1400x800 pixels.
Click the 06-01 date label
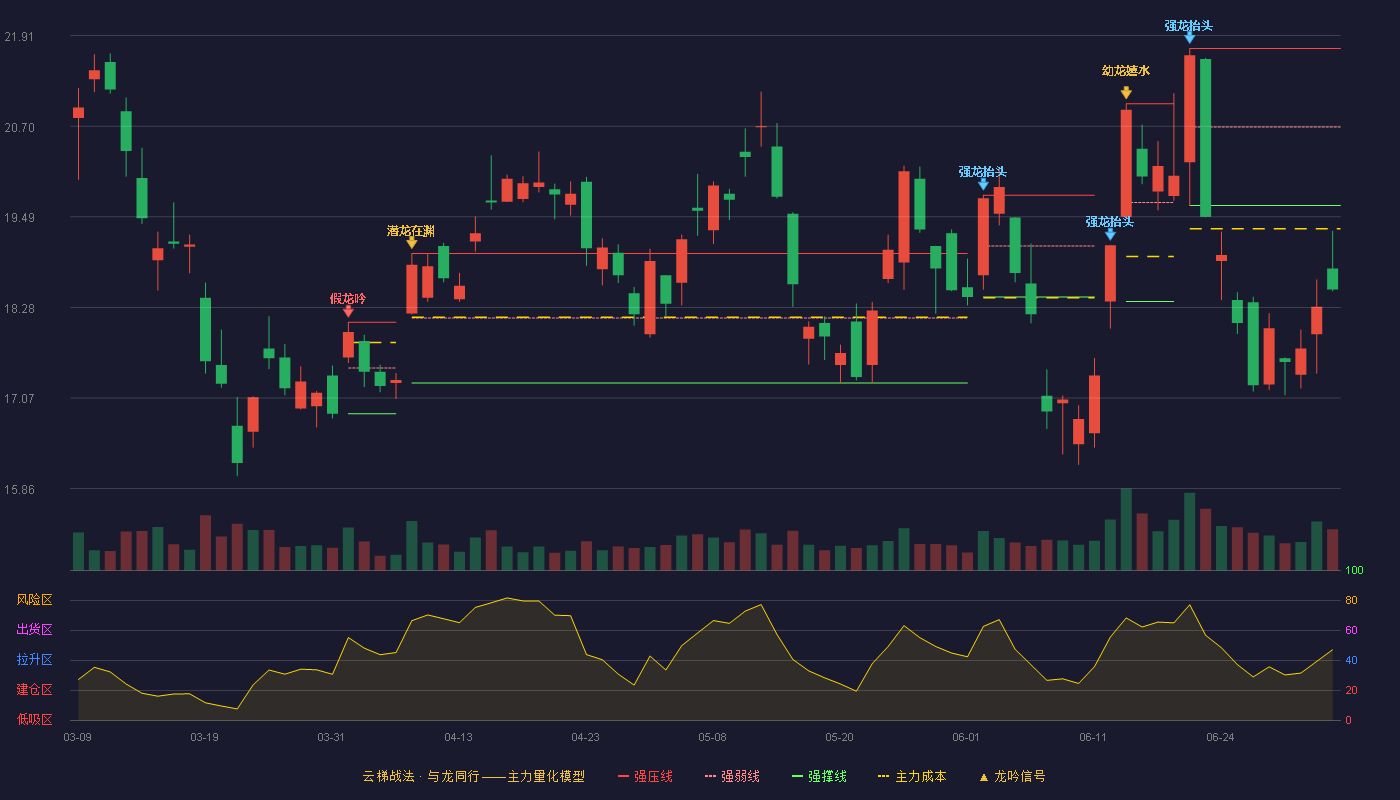pyautogui.click(x=966, y=737)
